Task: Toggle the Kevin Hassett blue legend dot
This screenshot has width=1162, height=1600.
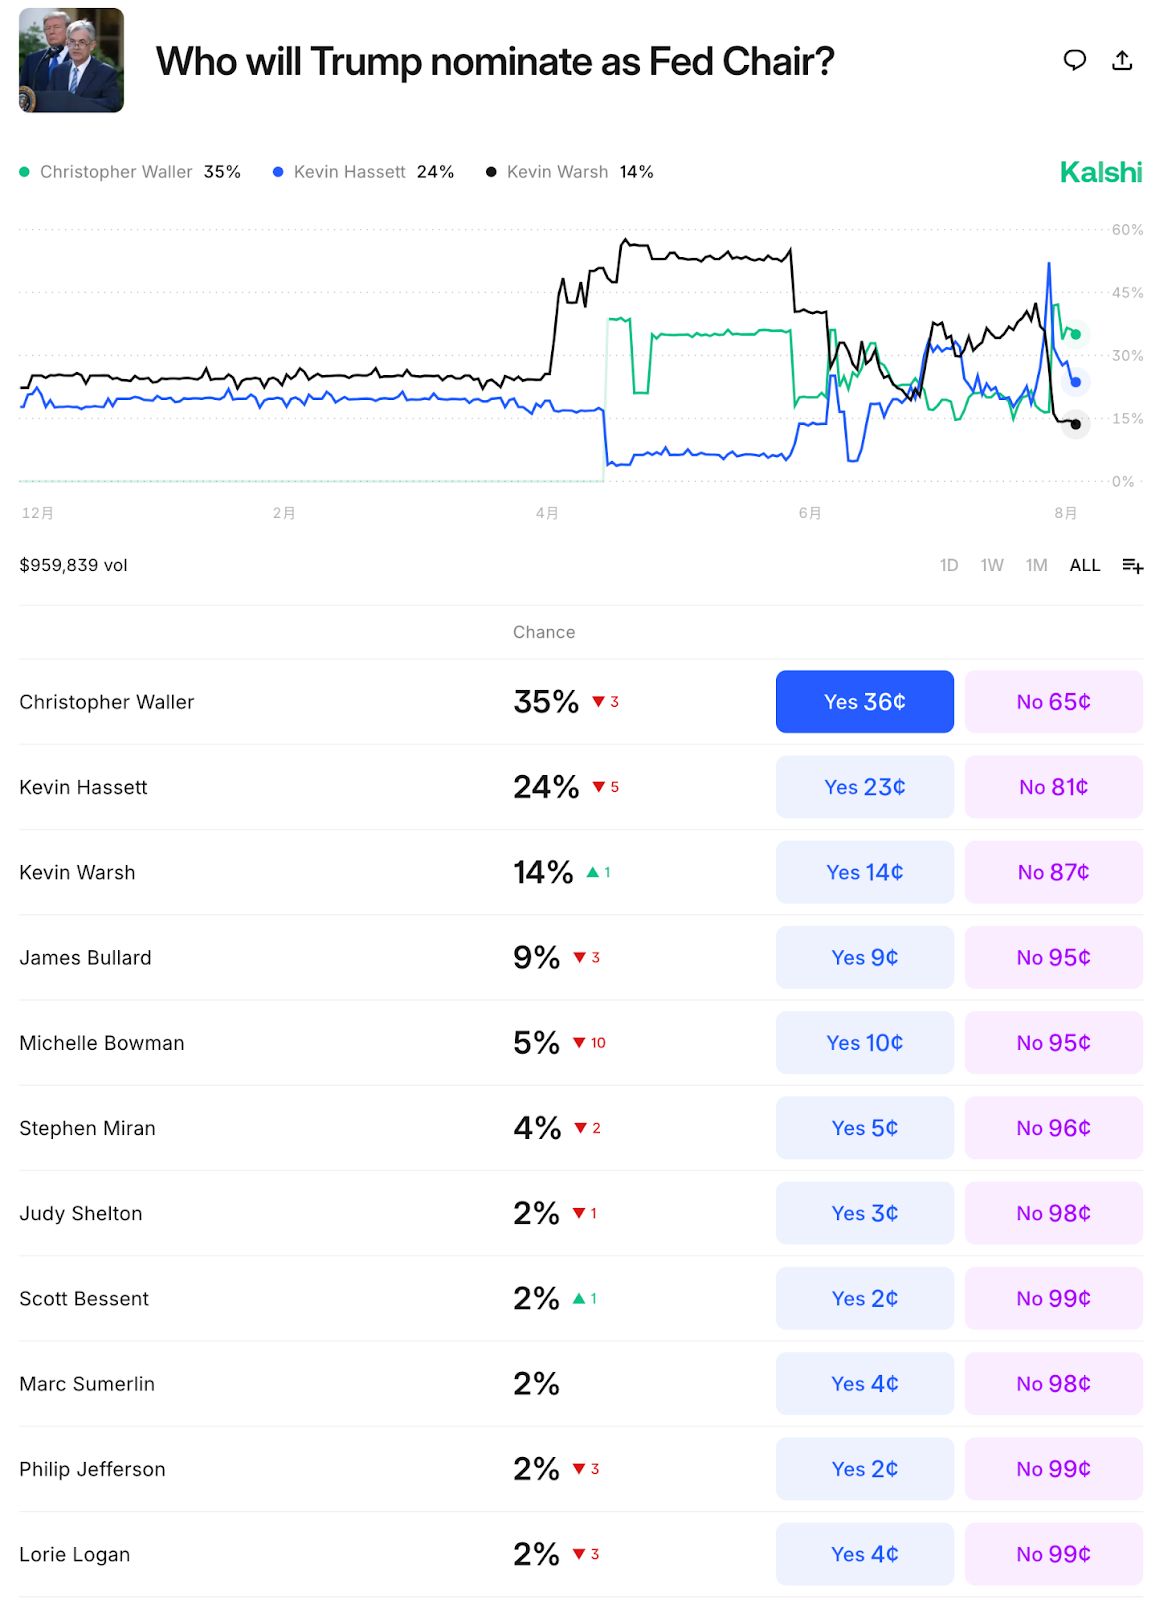Action: (278, 172)
